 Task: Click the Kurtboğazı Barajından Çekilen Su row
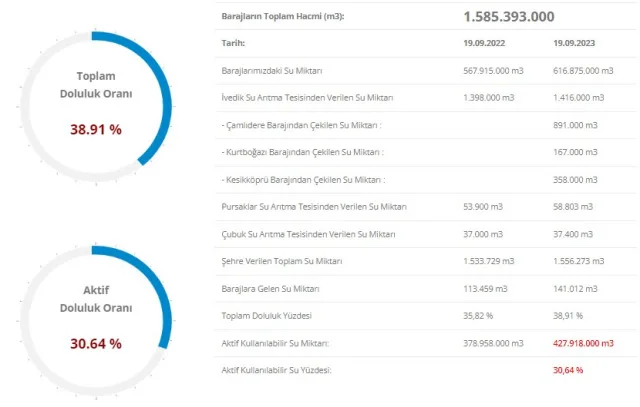click(x=426, y=152)
